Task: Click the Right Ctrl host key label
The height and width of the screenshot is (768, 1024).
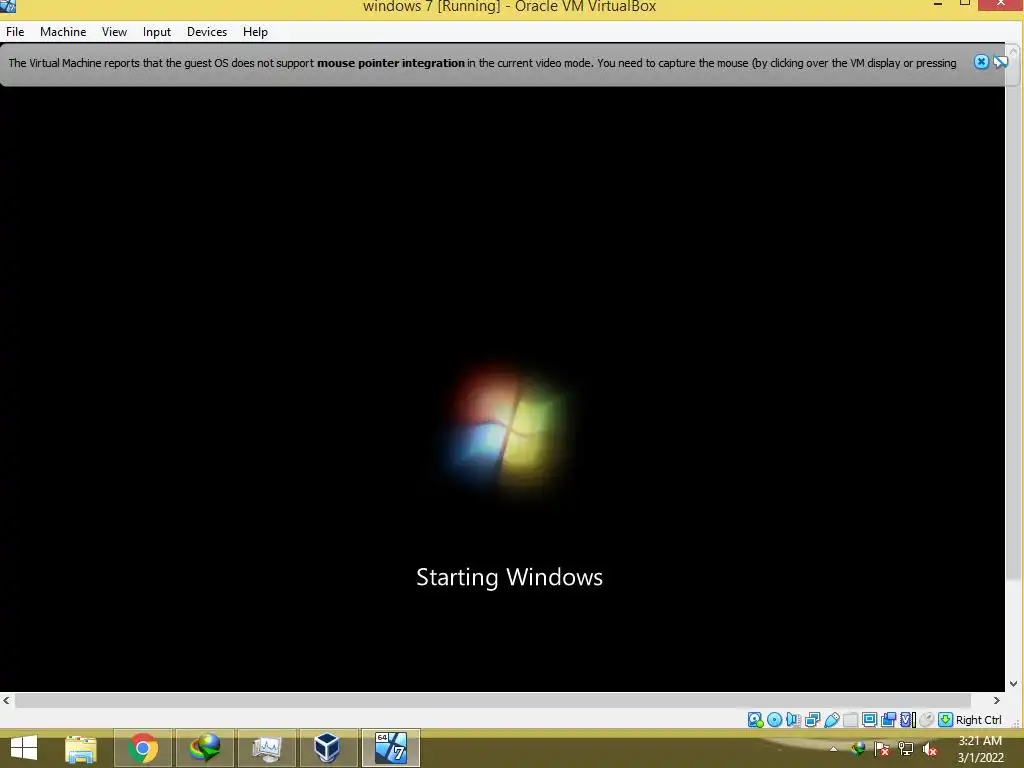Action: [978, 720]
